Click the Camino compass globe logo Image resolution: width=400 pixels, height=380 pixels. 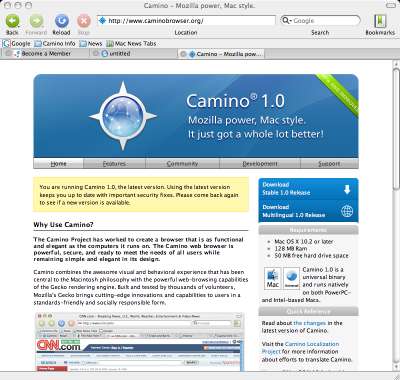point(123,116)
